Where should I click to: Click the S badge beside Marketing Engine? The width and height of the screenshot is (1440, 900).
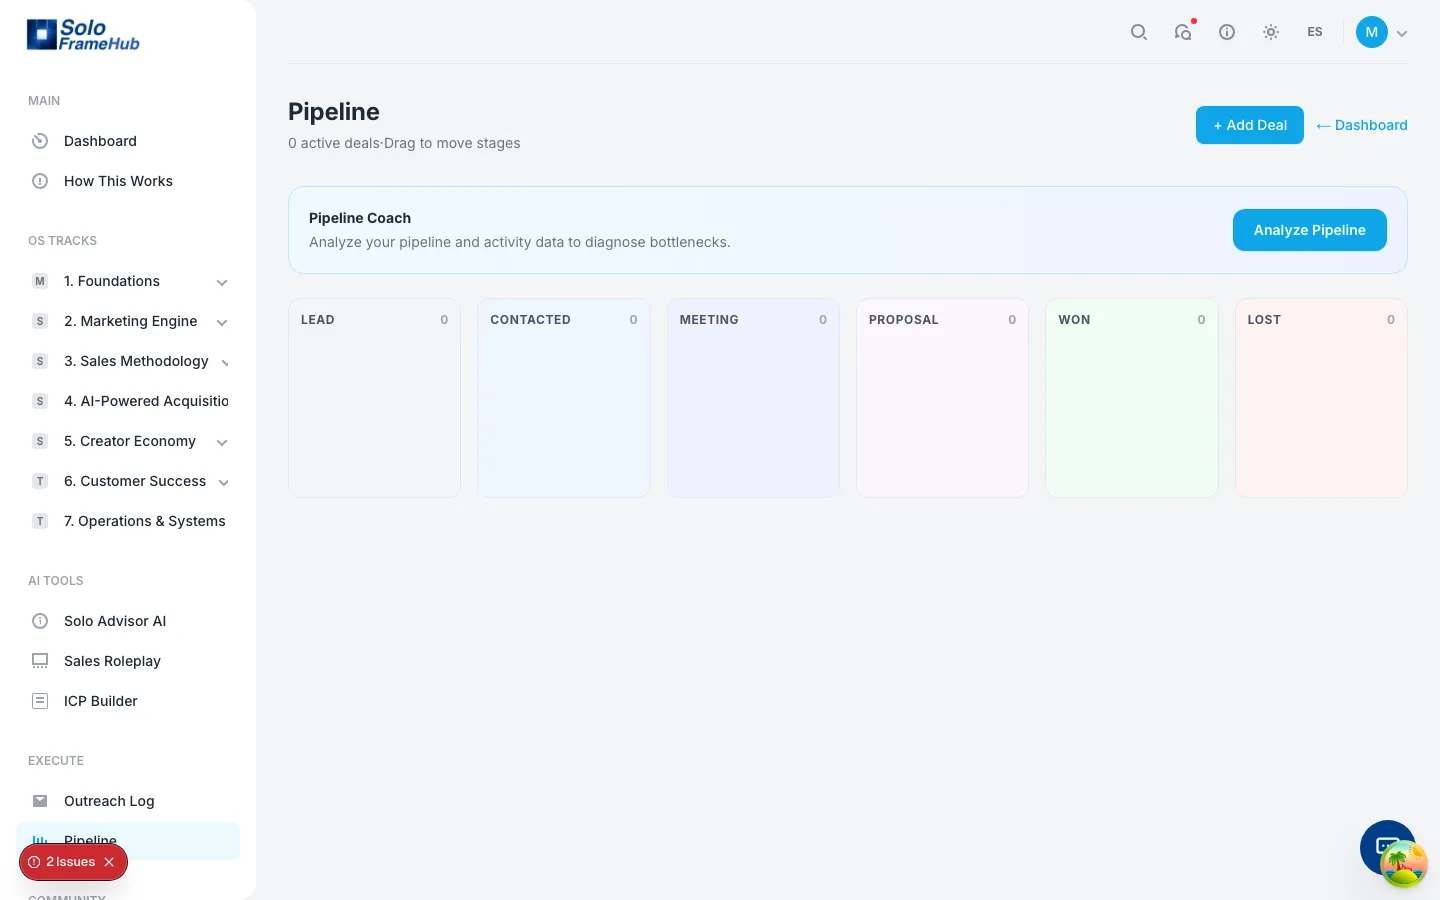(40, 321)
